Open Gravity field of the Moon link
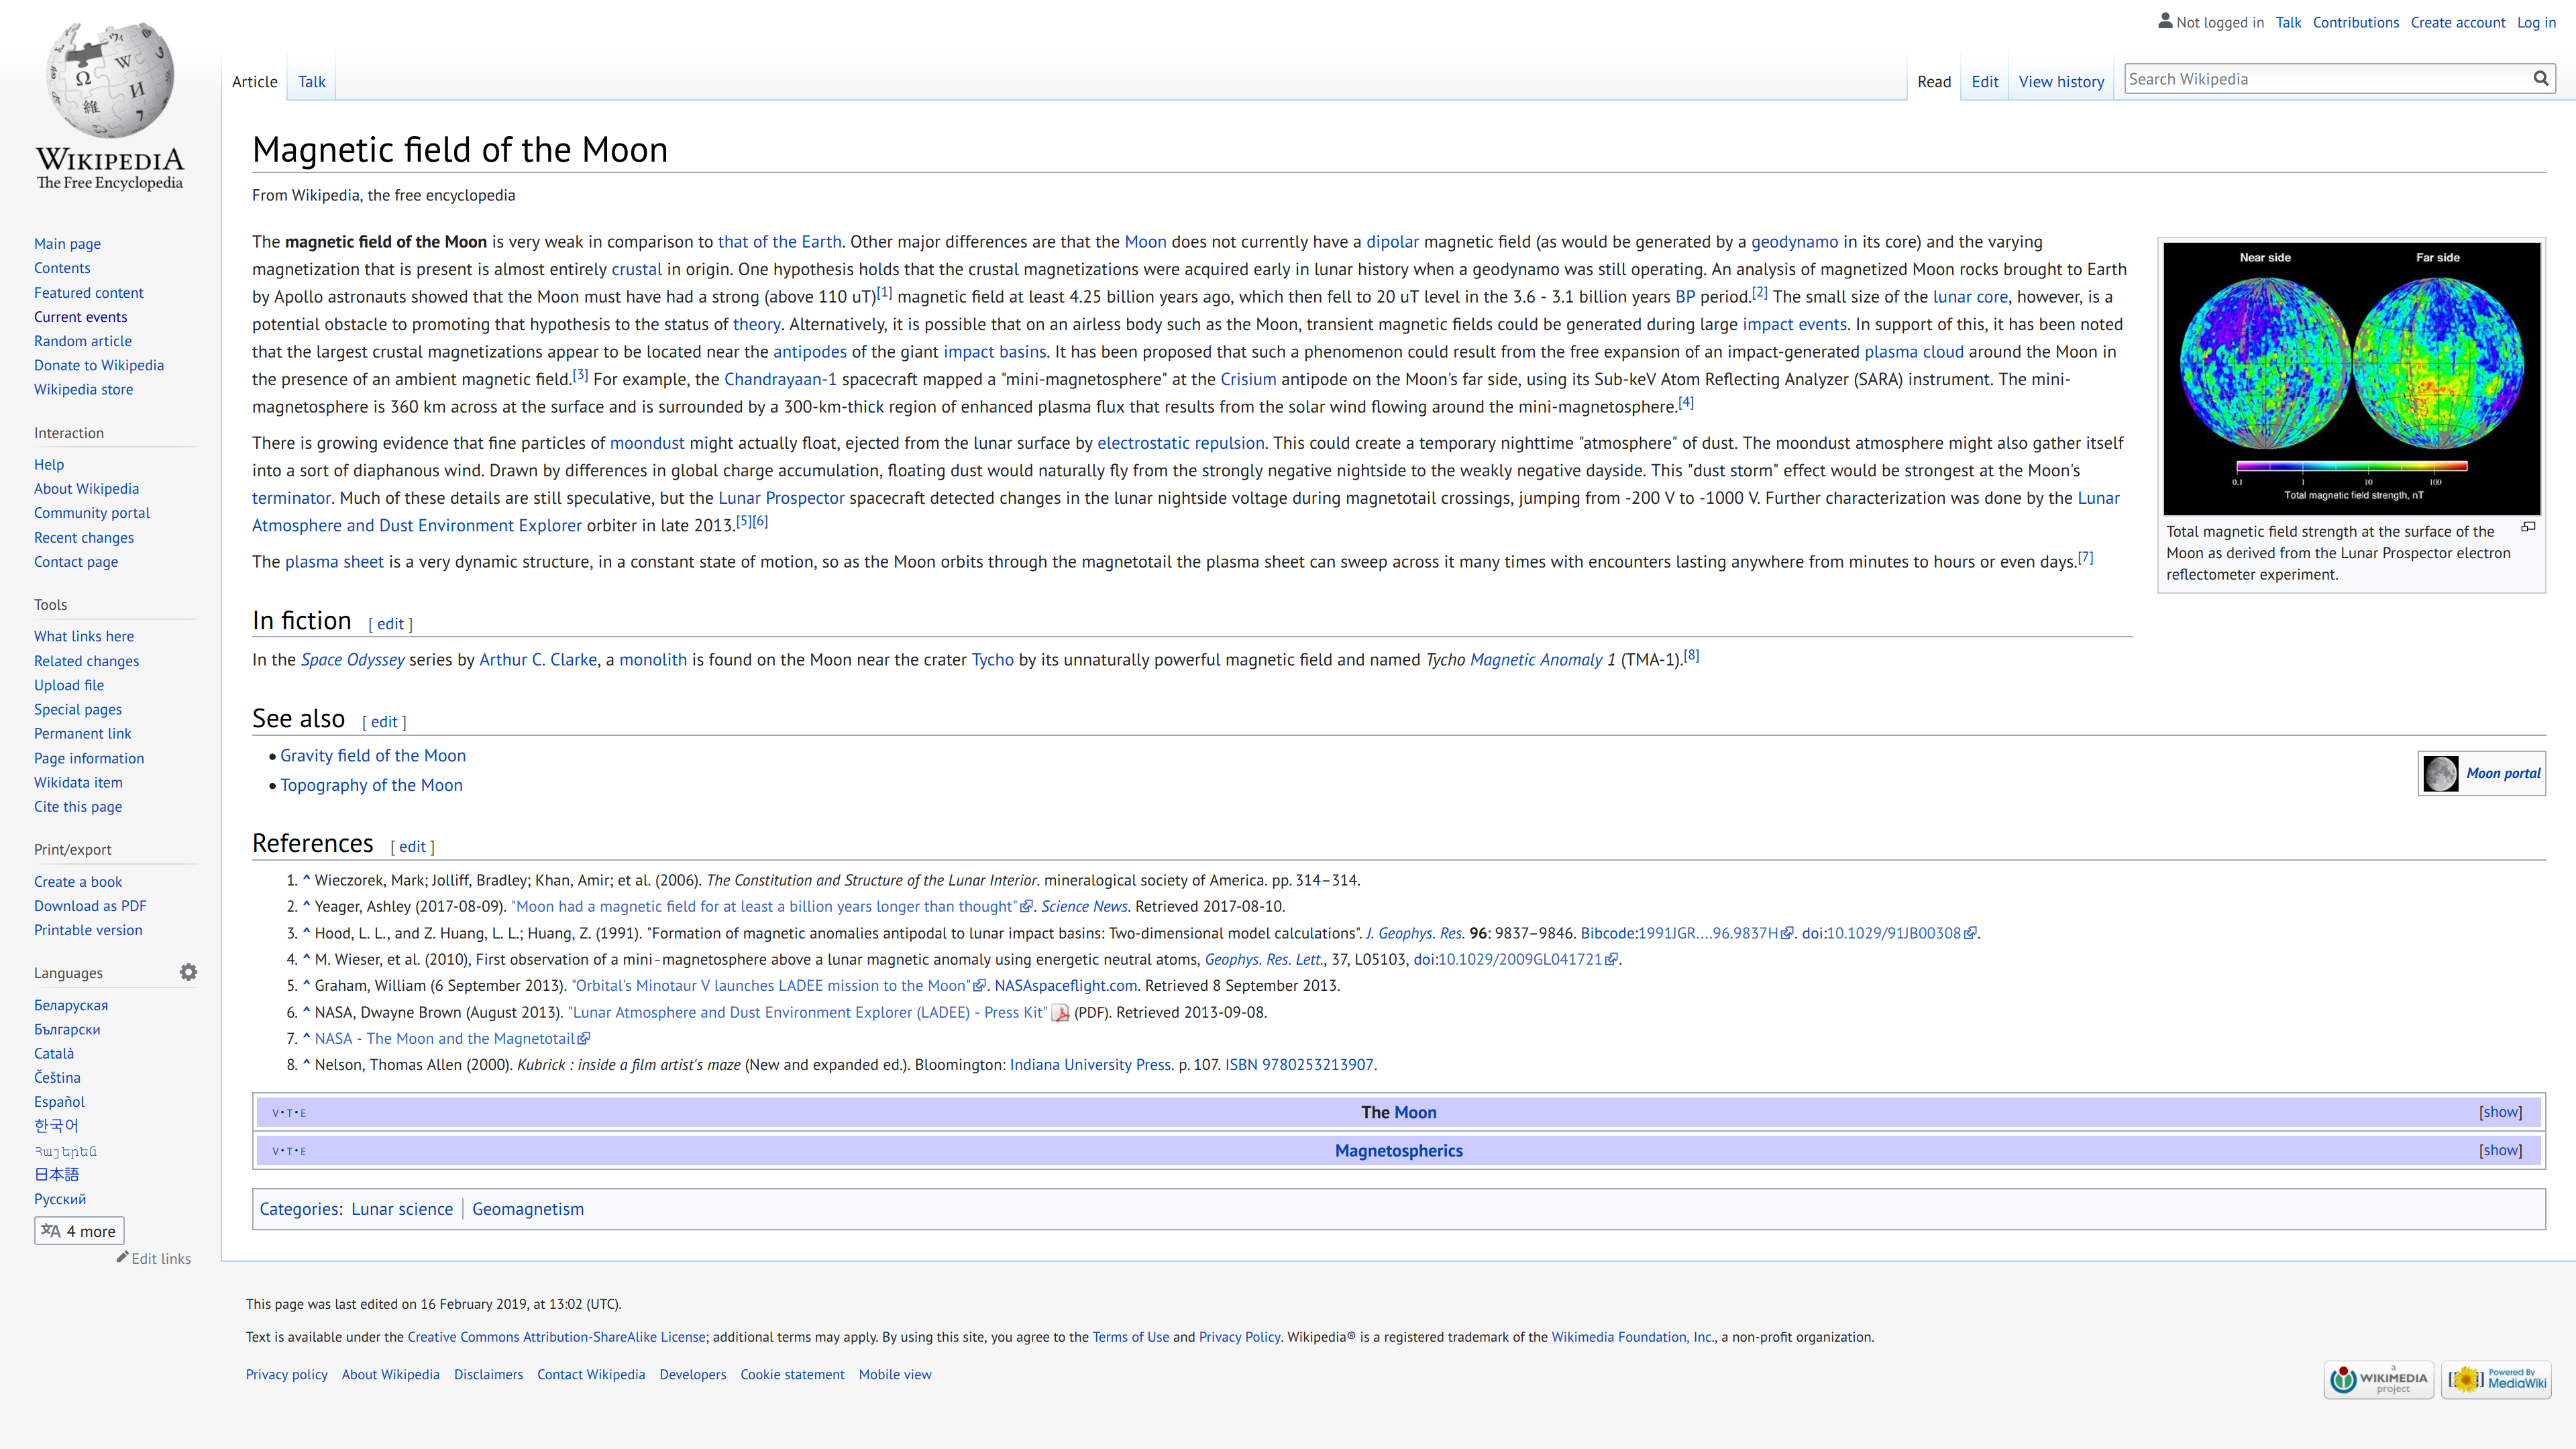The width and height of the screenshot is (2576, 1449). pos(373,756)
